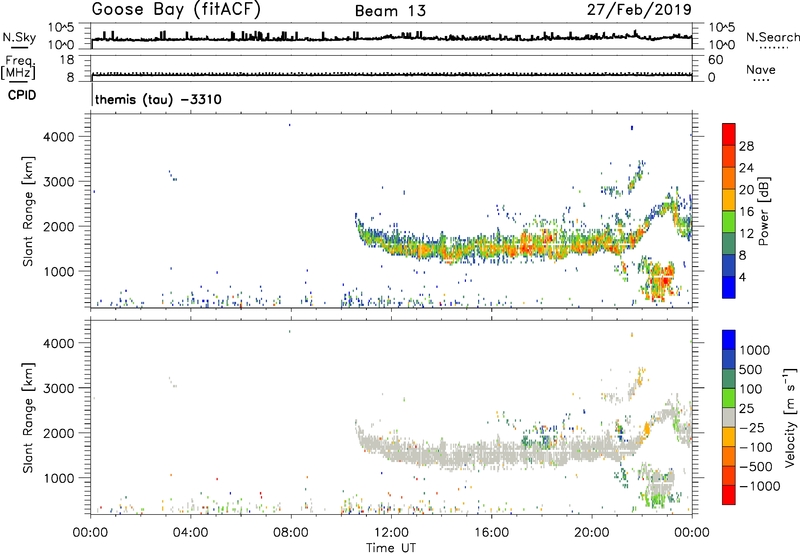Click the '500' tick on Velocity colorbar
The width and height of the screenshot is (800, 554).
[751, 369]
